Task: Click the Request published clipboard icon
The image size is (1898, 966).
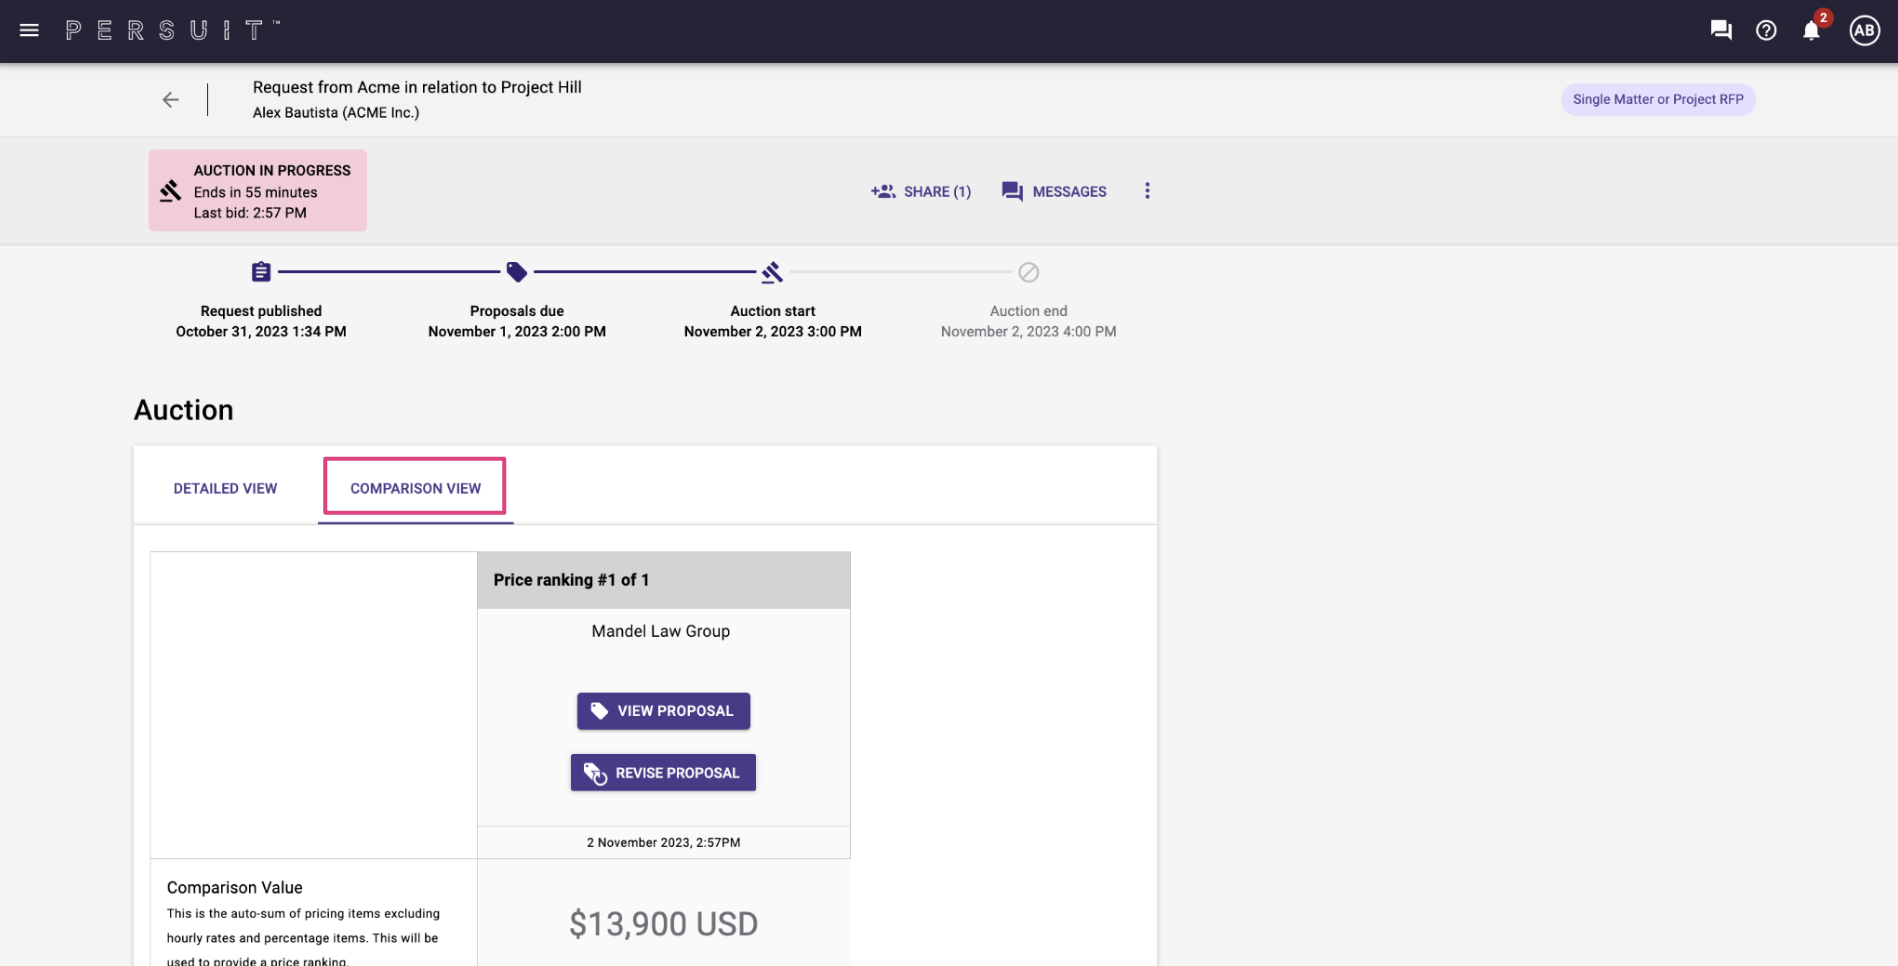Action: coord(261,272)
